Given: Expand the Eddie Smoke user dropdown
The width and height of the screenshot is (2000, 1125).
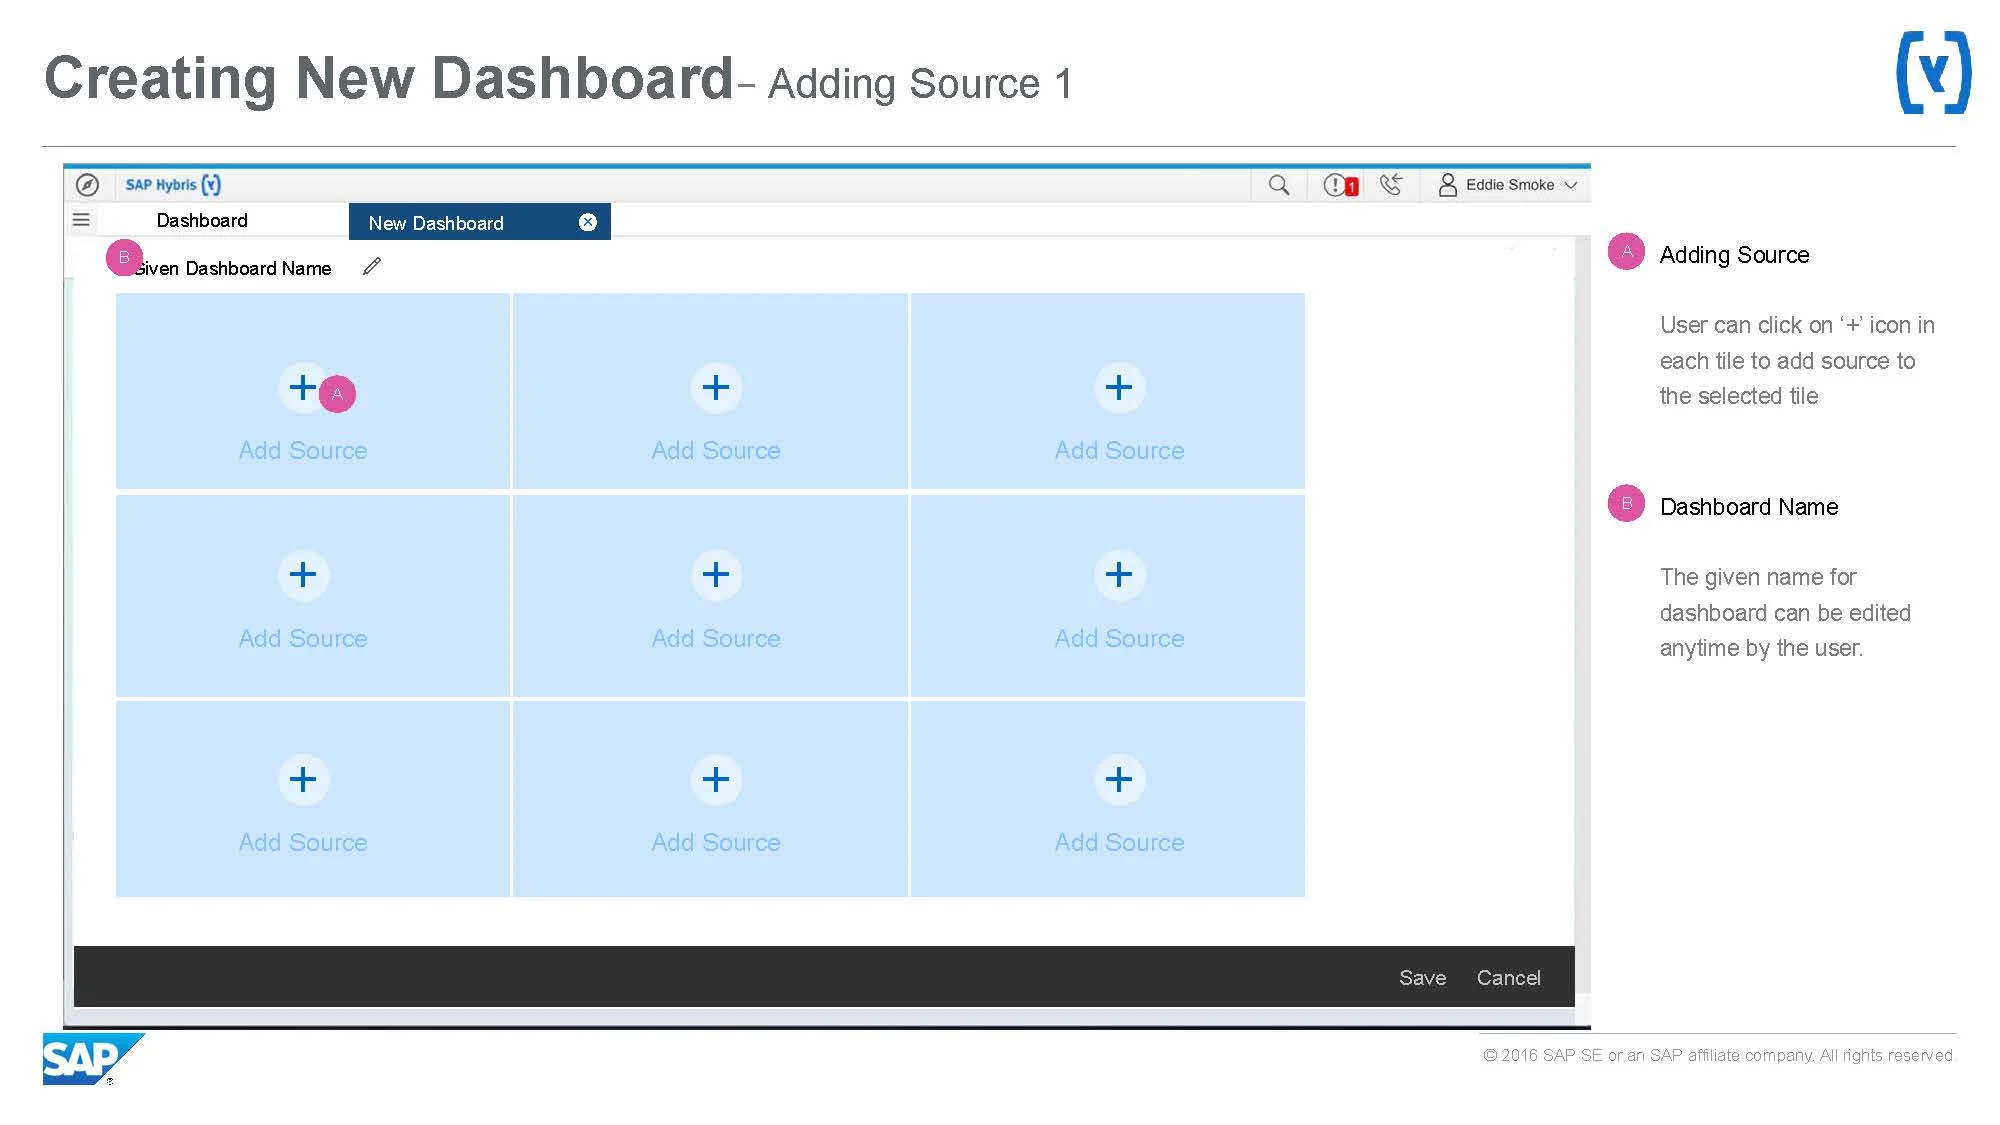Looking at the screenshot, I should click(1571, 185).
